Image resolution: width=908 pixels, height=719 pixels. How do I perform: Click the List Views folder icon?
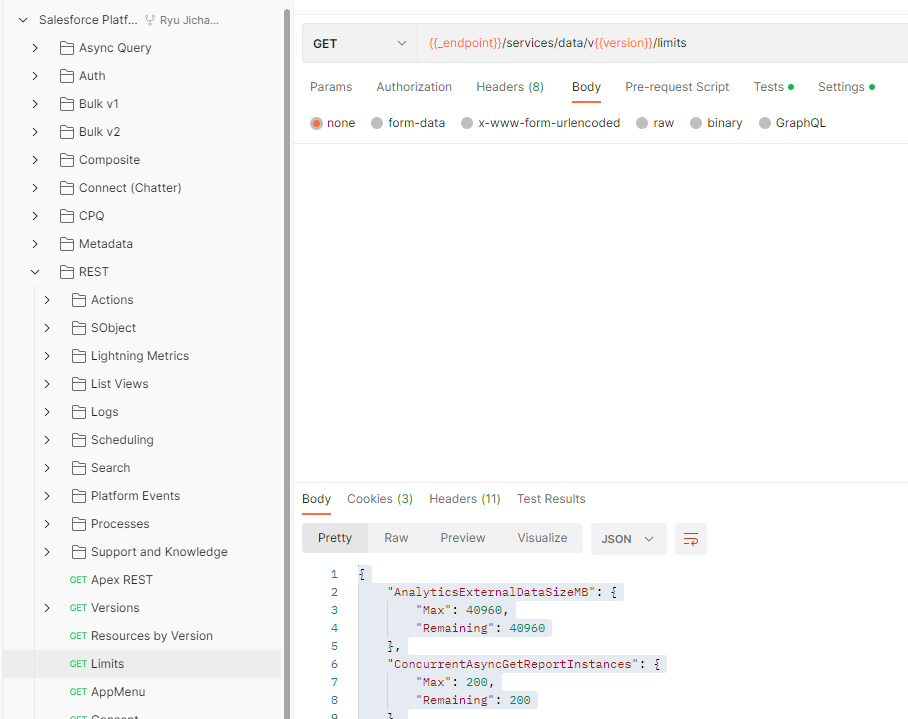(79, 384)
